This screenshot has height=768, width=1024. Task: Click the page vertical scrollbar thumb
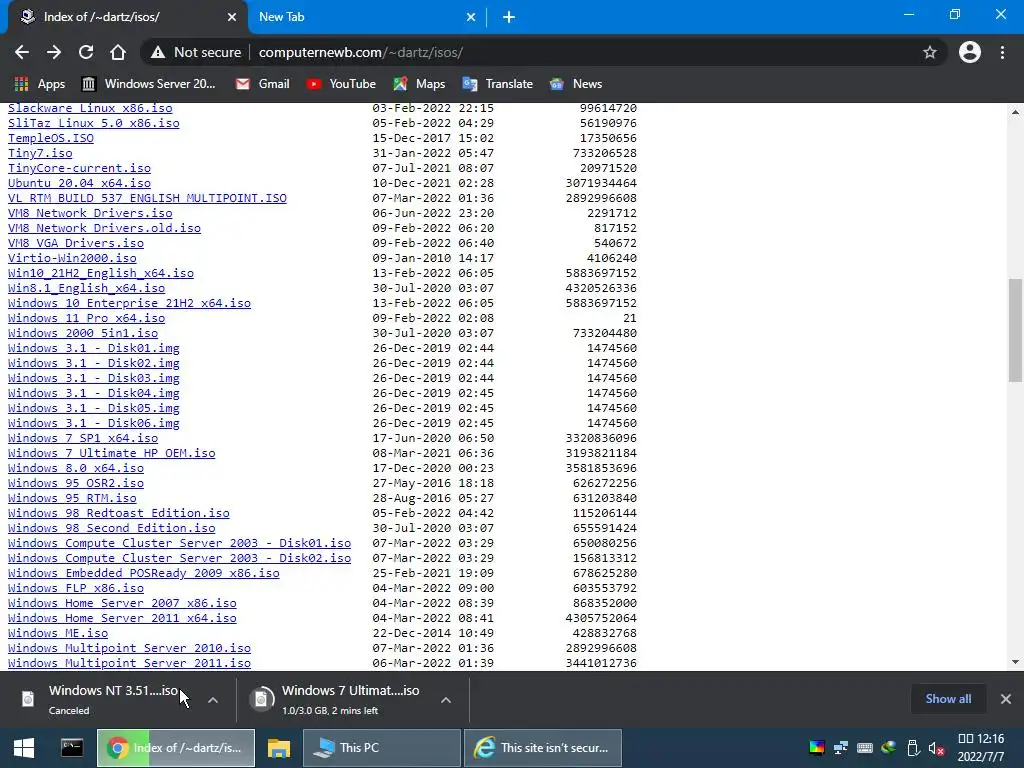1015,330
